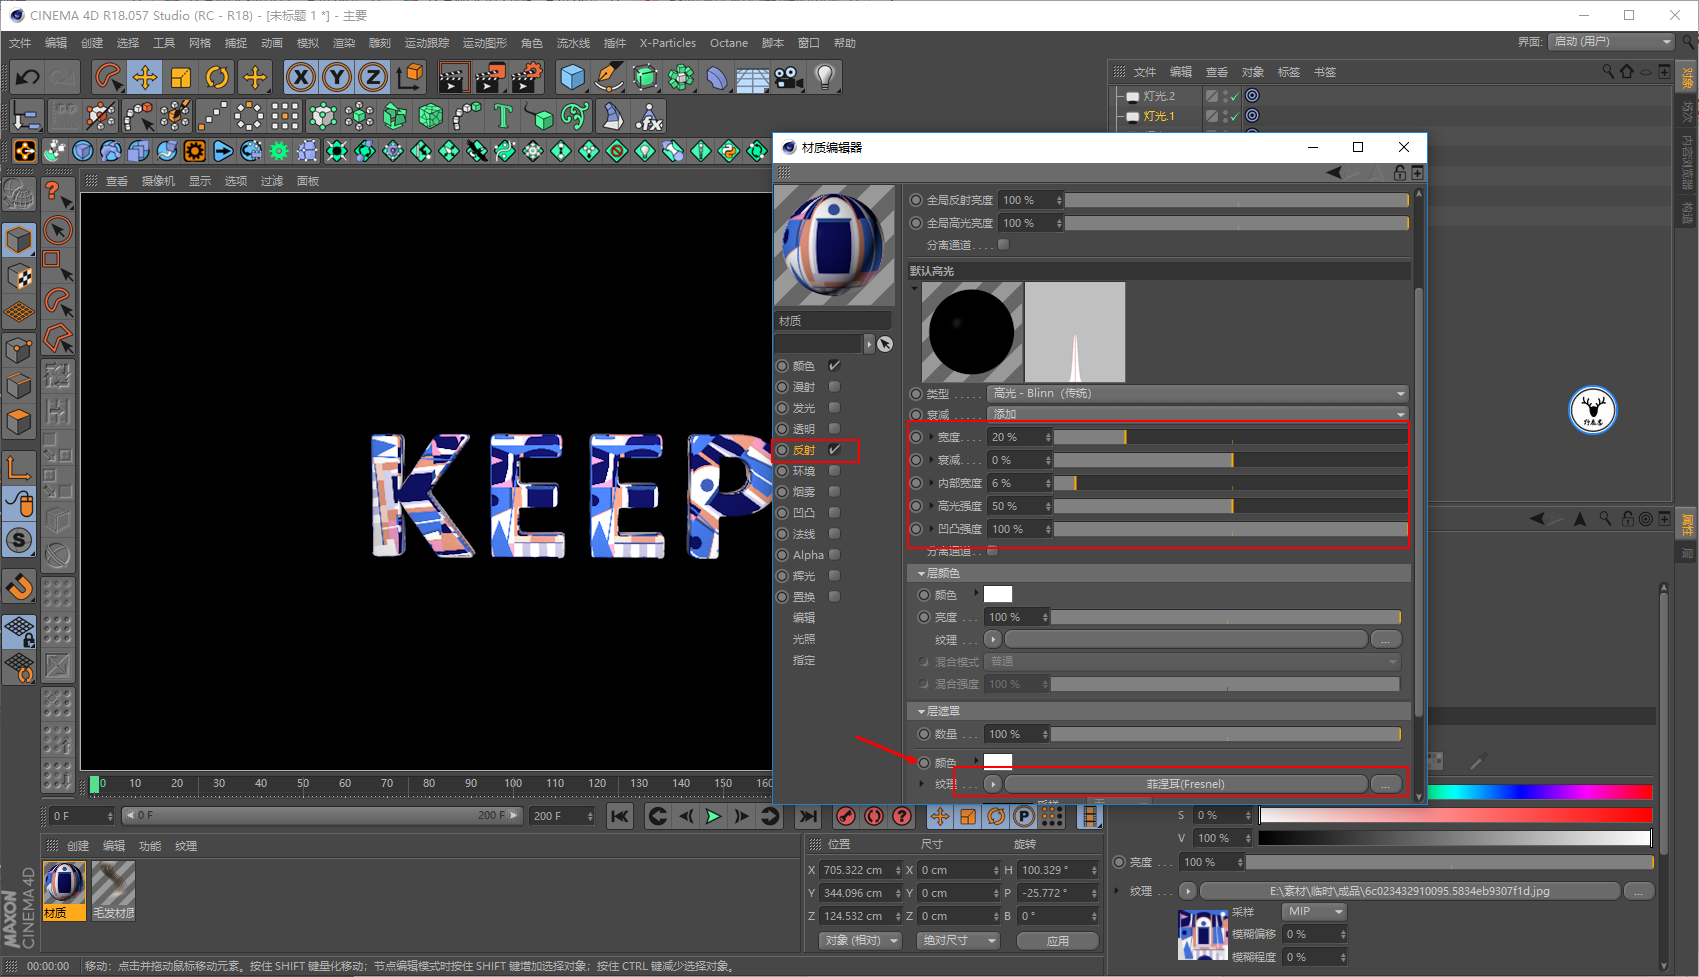Open the 运动图形 (MoGraph) menu
Viewport: 1699px width, 977px height.
click(484, 43)
